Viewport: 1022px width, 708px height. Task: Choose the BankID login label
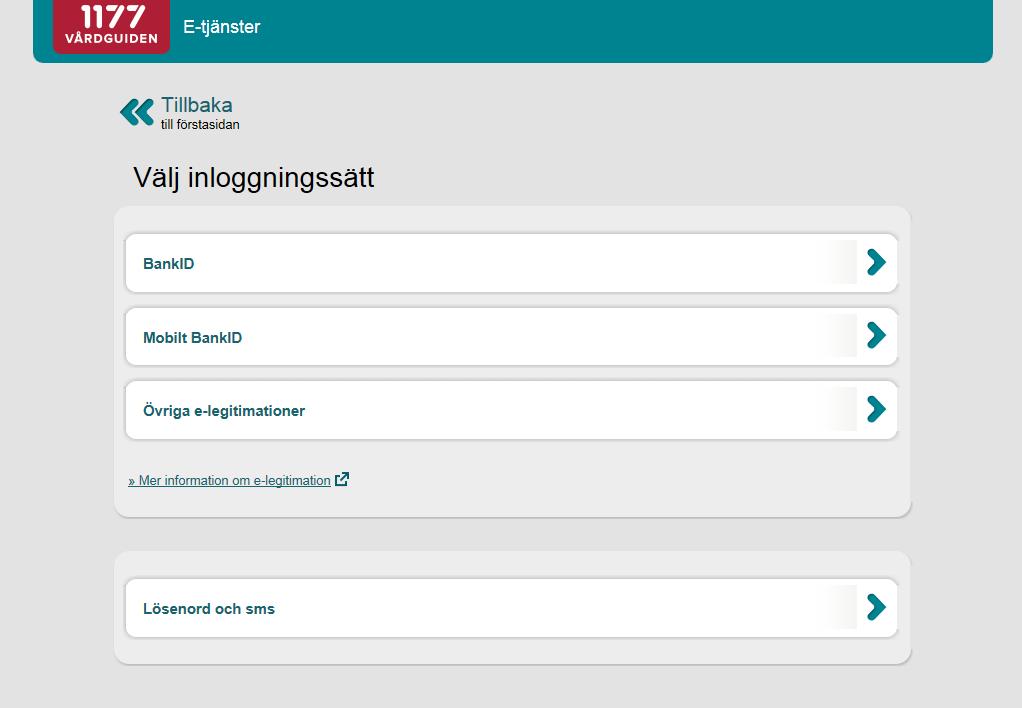click(x=169, y=264)
